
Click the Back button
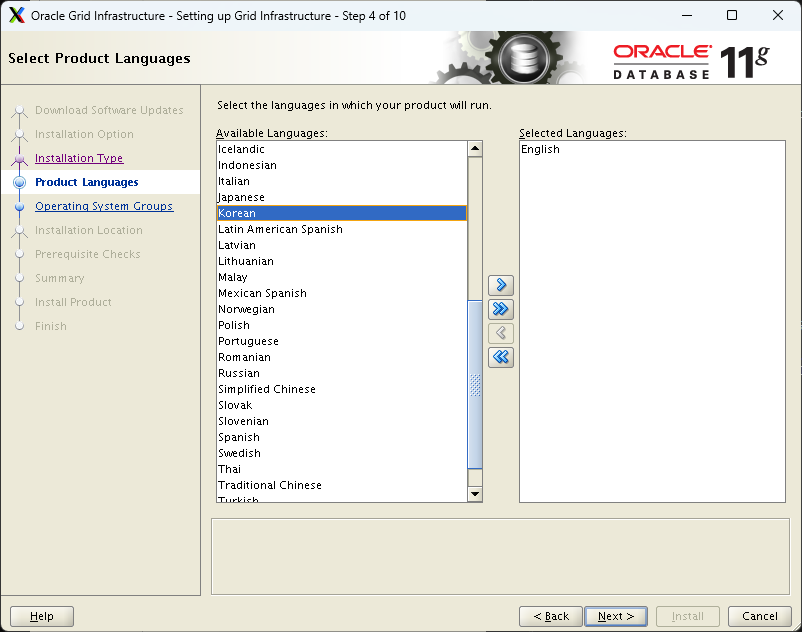(x=551, y=616)
